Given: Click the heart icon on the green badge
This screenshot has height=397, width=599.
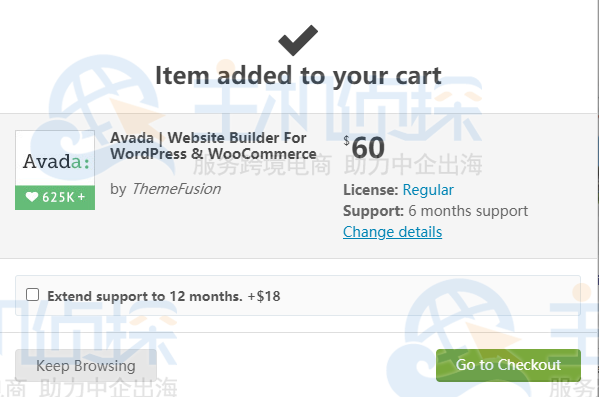Looking at the screenshot, I should (32, 197).
